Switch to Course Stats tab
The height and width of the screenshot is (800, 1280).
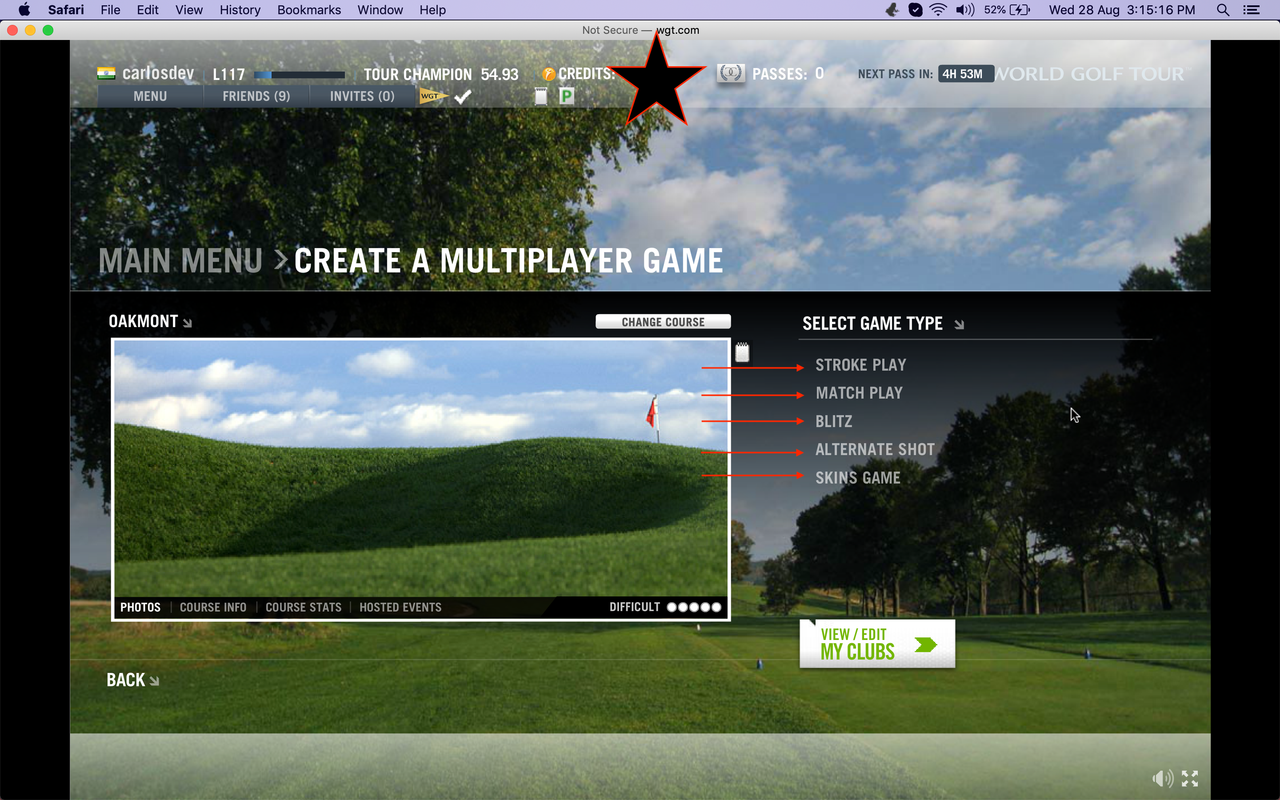click(x=303, y=607)
